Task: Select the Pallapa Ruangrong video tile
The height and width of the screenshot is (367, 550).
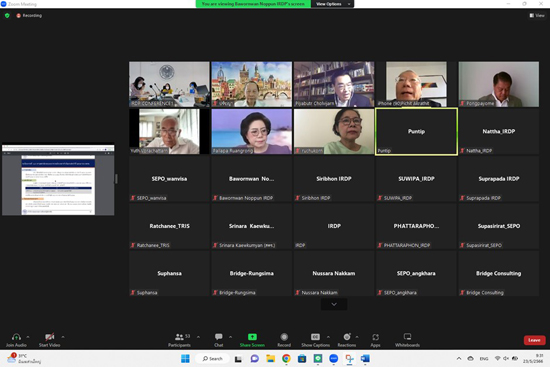Action: 251,131
